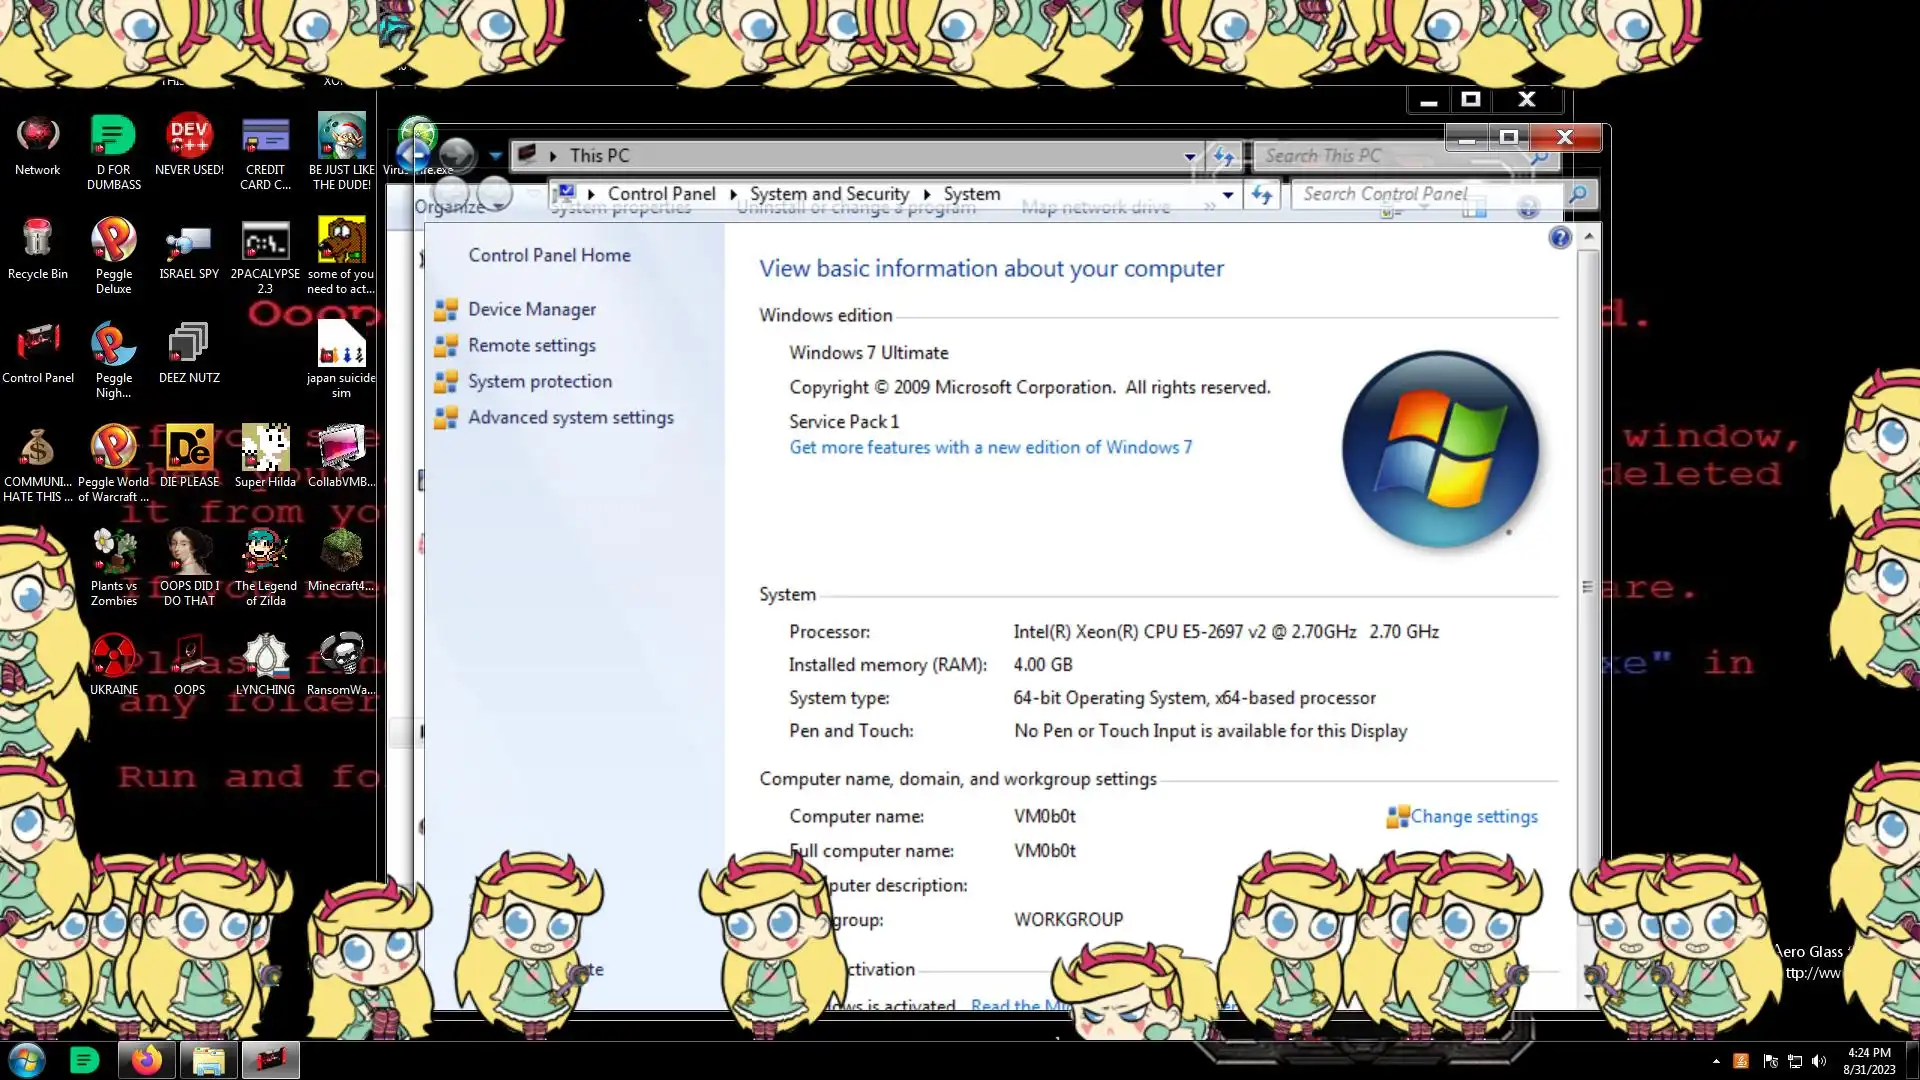Image resolution: width=1920 pixels, height=1080 pixels.
Task: Click Change settings for computer name
Action: (x=1473, y=817)
